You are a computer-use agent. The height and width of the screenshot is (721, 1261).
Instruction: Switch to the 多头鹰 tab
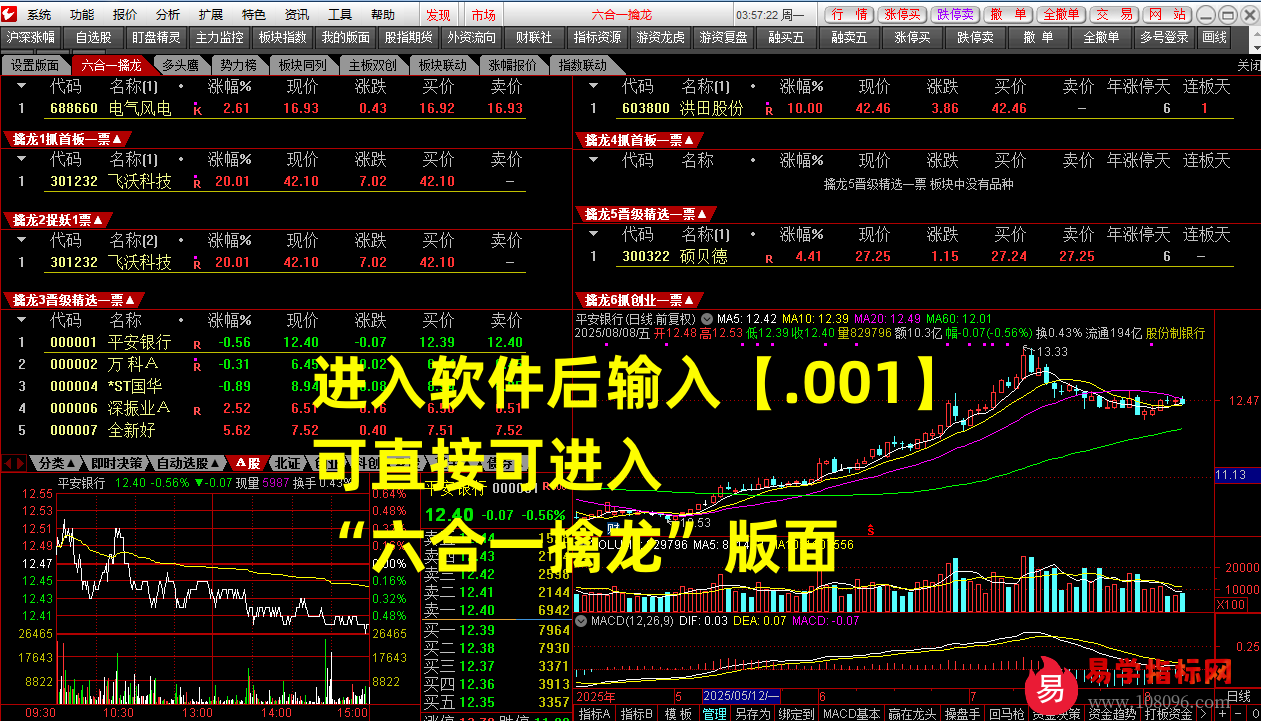(180, 64)
